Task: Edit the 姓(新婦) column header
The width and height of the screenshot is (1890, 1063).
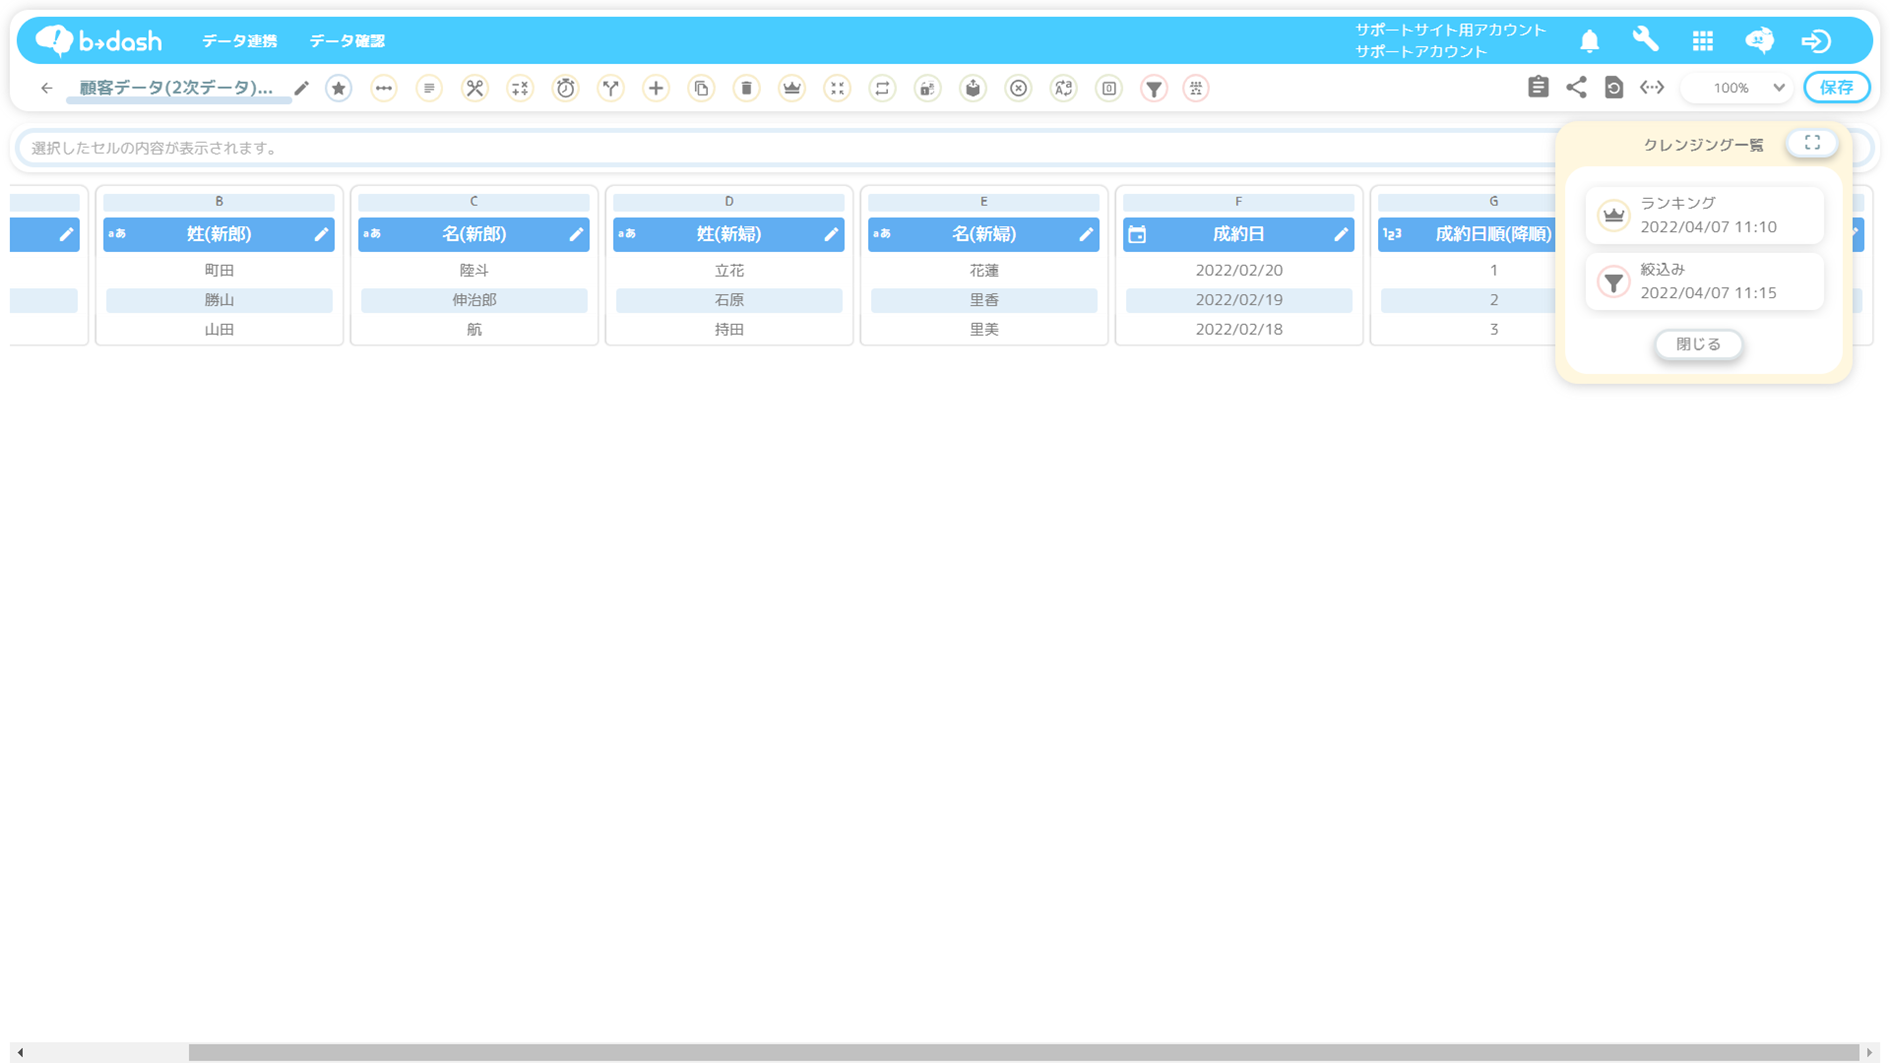Action: pos(831,234)
